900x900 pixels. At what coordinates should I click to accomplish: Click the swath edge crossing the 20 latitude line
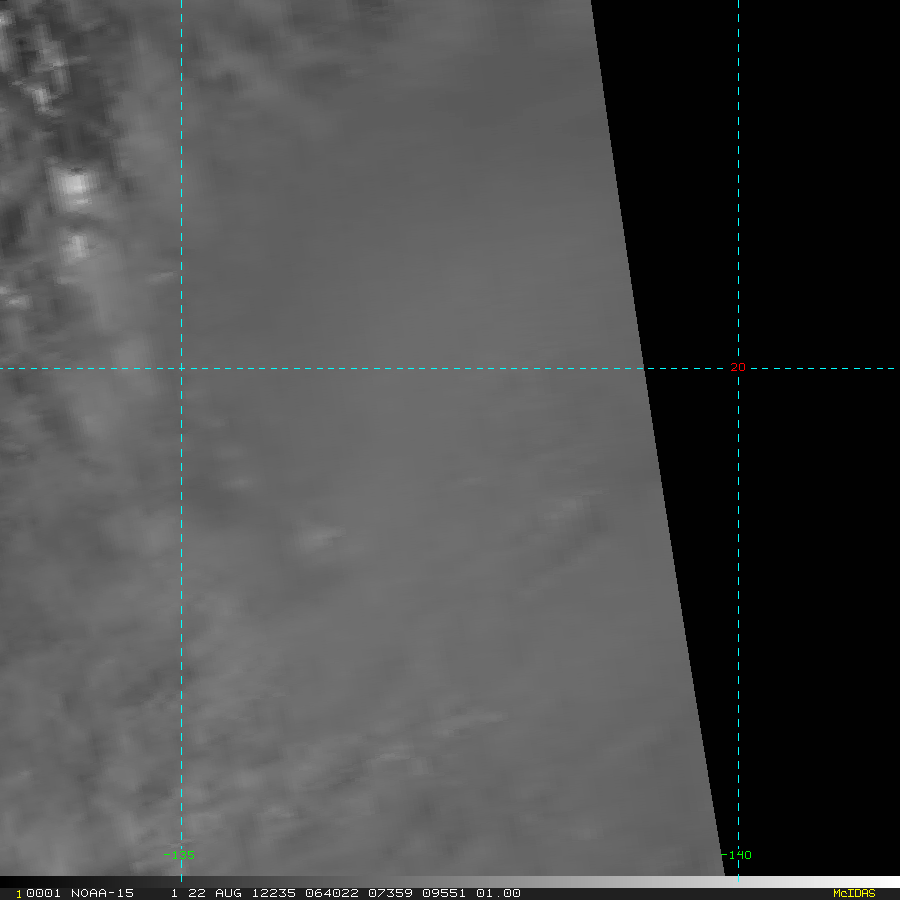pos(646,369)
